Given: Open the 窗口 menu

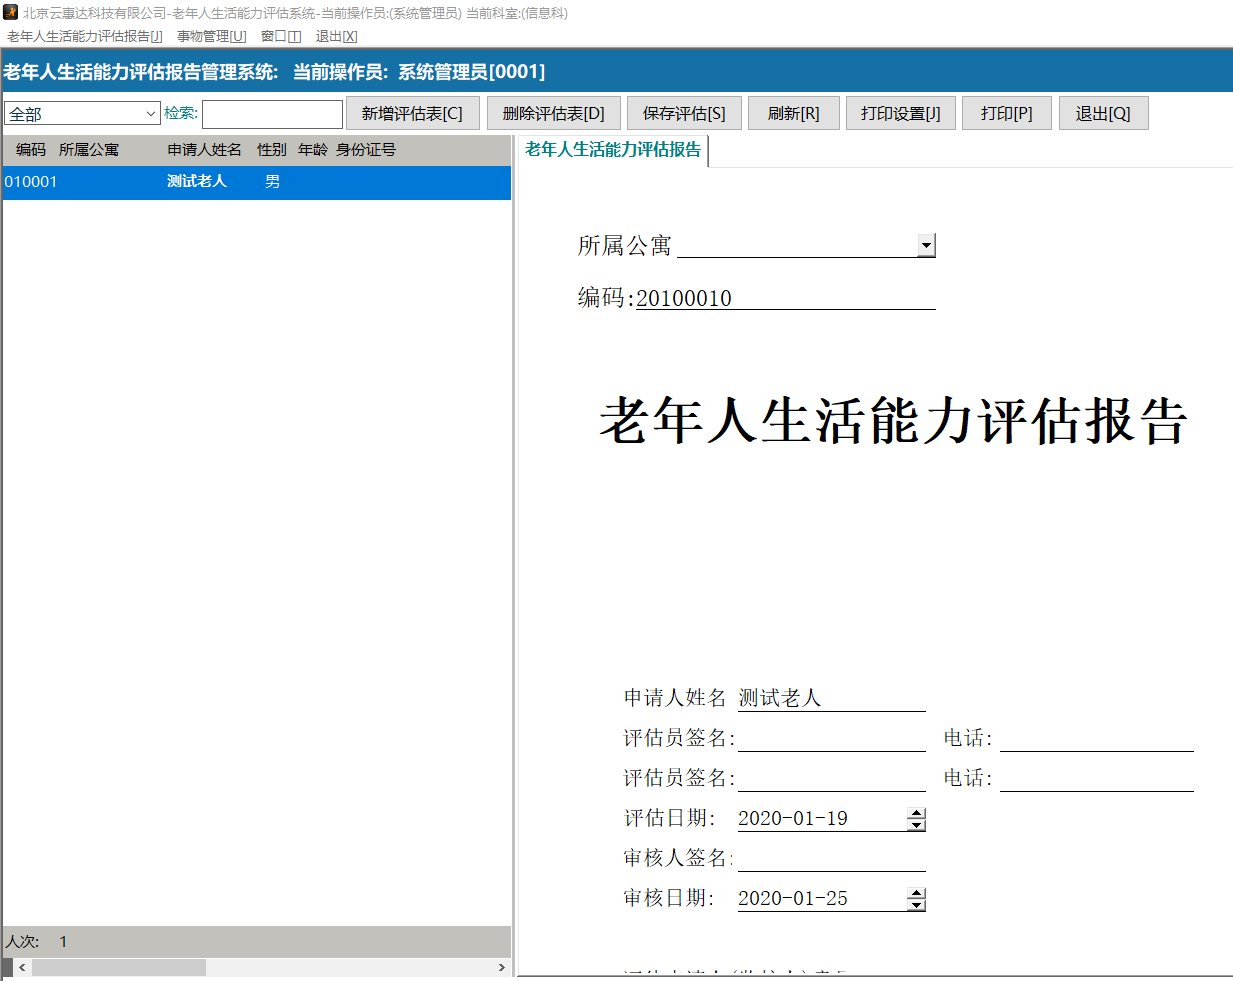Looking at the screenshot, I should (280, 36).
